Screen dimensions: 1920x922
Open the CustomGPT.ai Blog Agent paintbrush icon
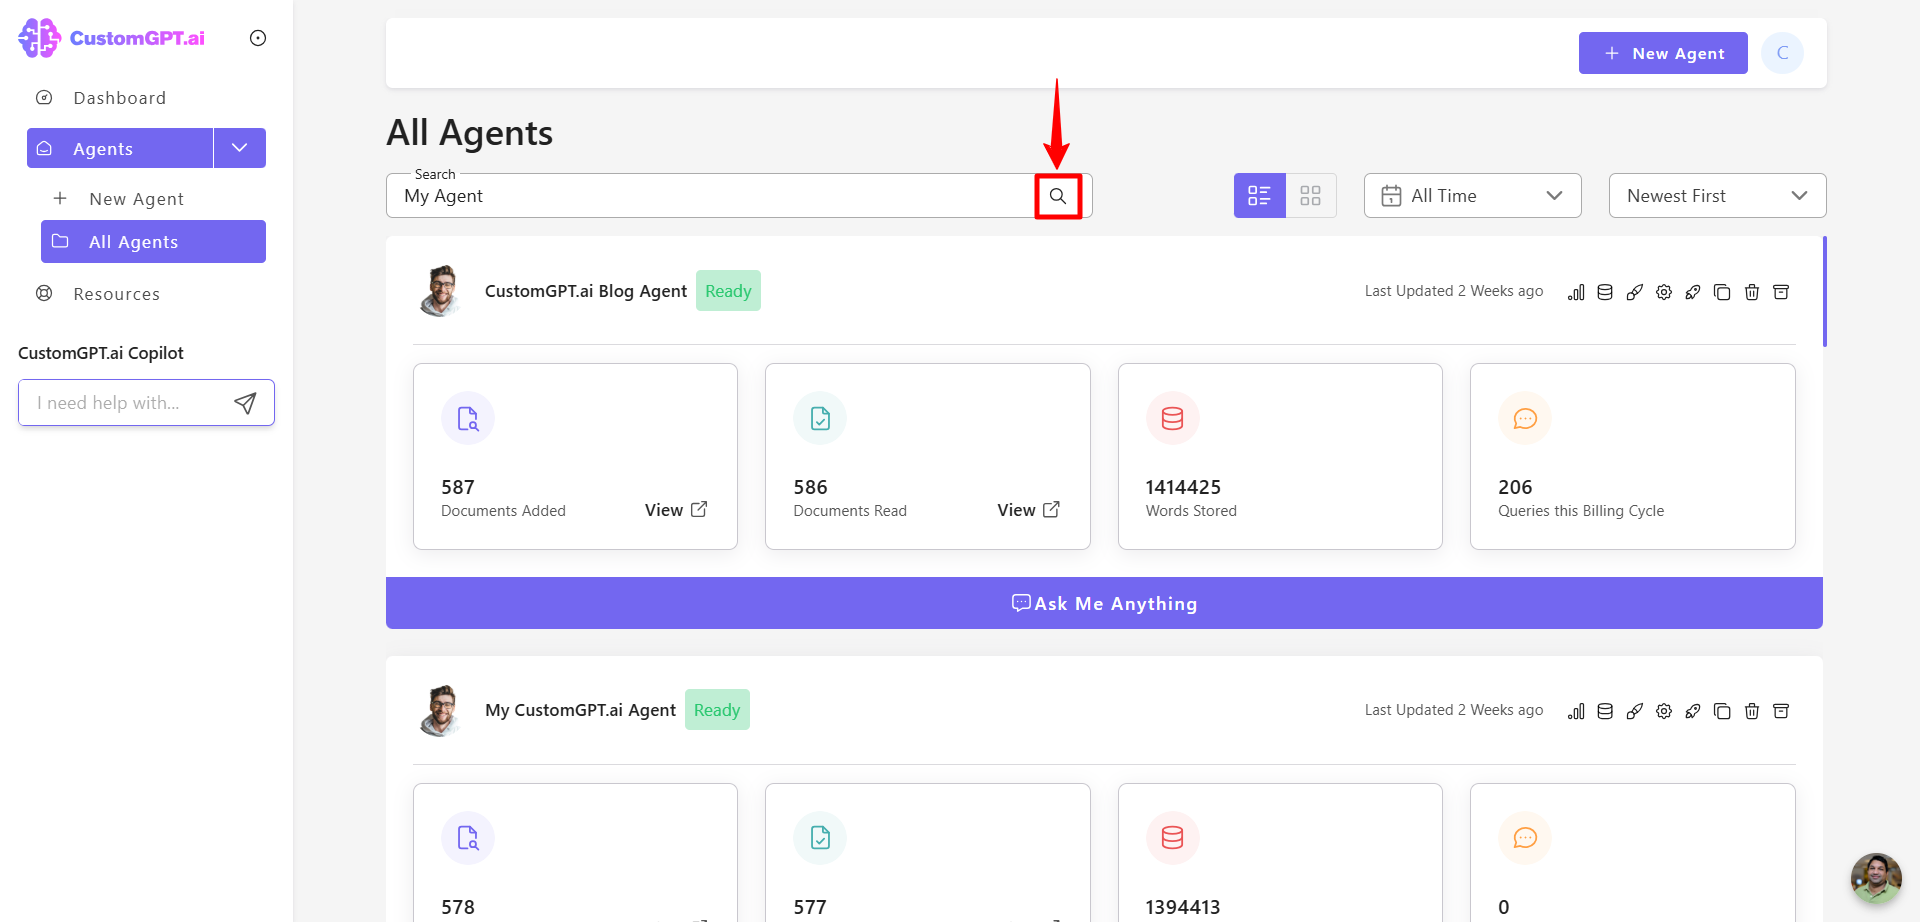1635,292
